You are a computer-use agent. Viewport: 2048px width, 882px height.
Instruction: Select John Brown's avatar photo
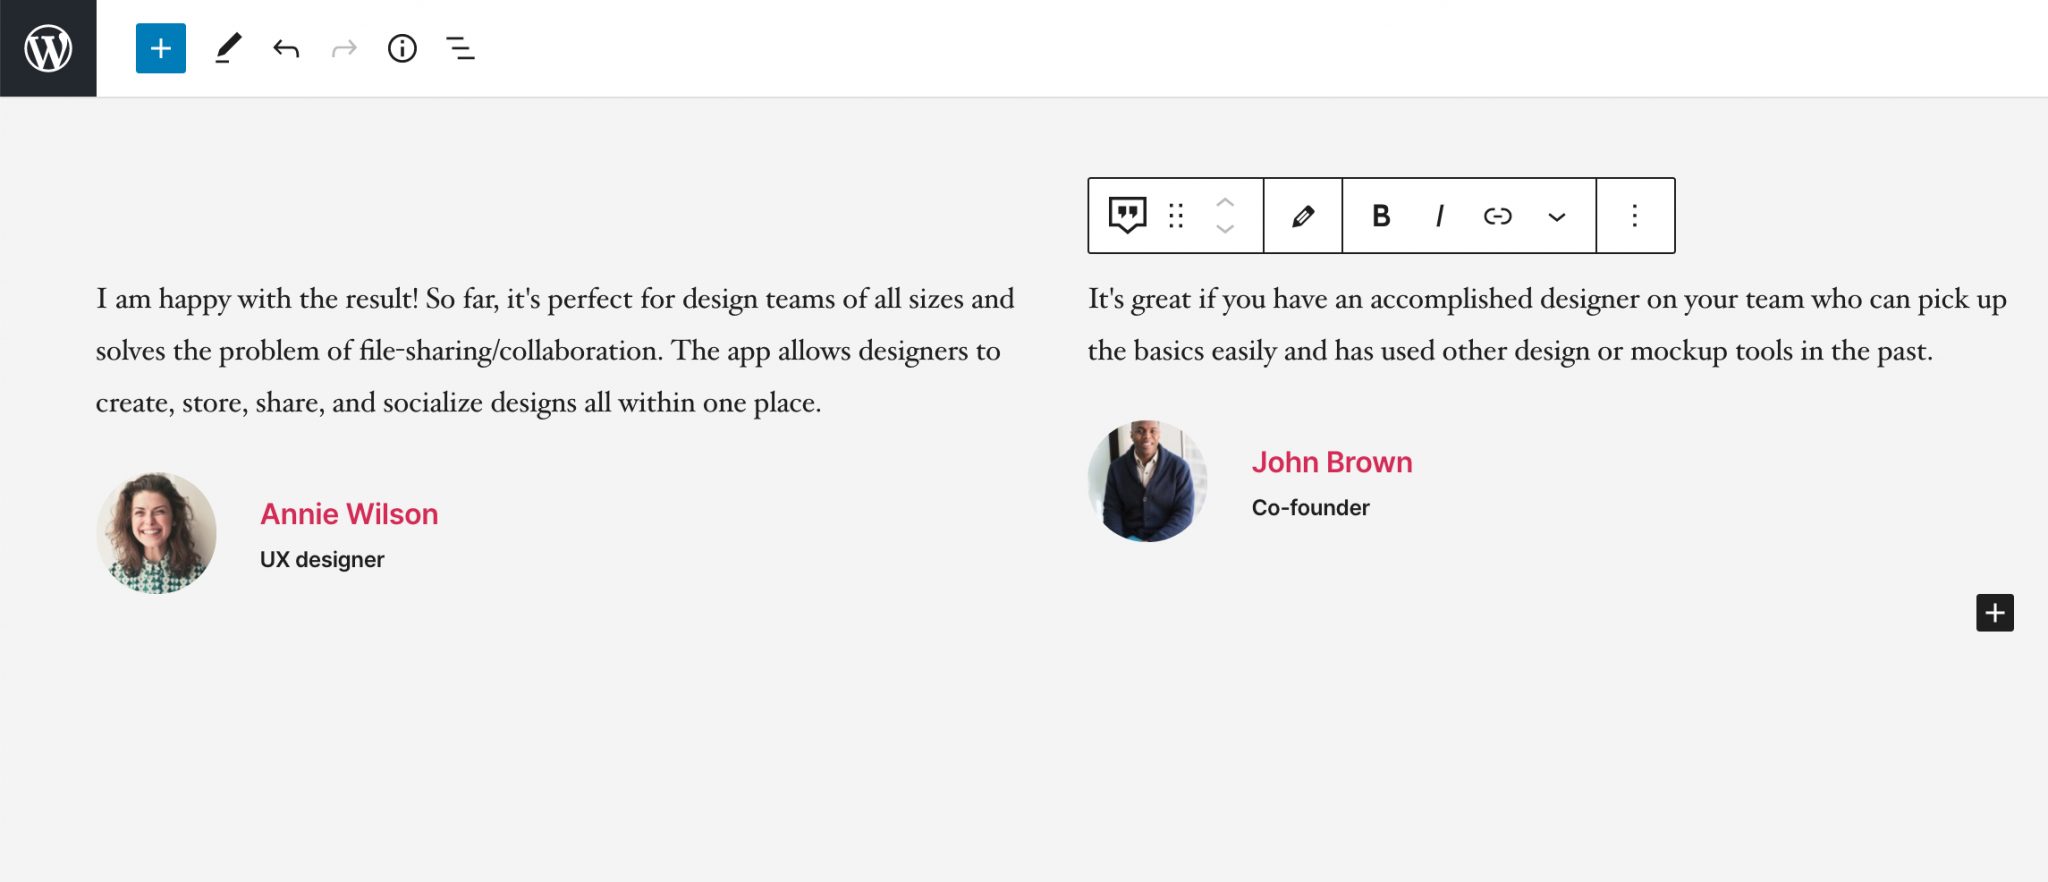[1147, 481]
